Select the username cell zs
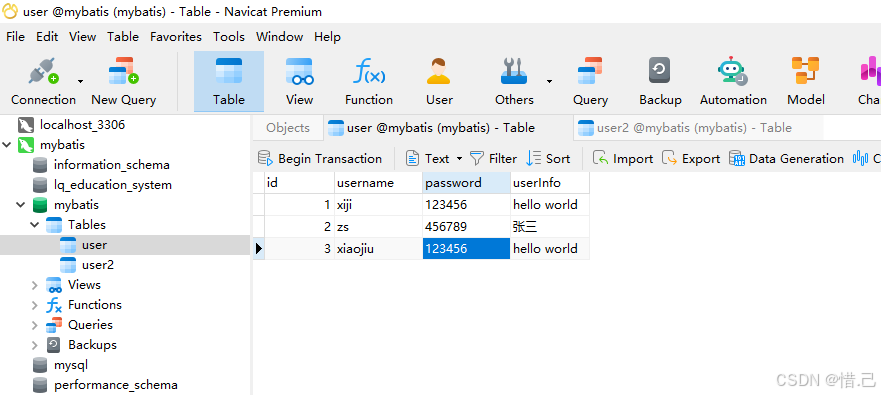The width and height of the screenshot is (881, 395). point(378,227)
